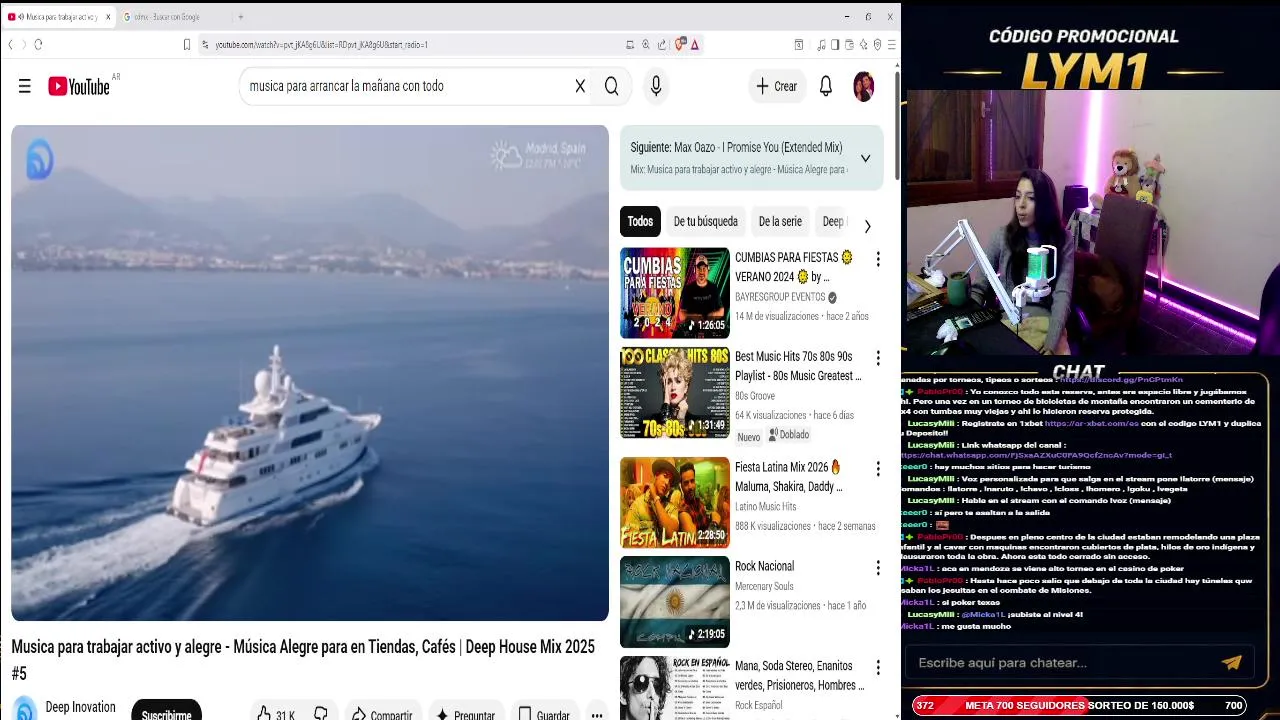
Task: Play the Rock Nacional thumbnail
Action: pyautogui.click(x=675, y=602)
